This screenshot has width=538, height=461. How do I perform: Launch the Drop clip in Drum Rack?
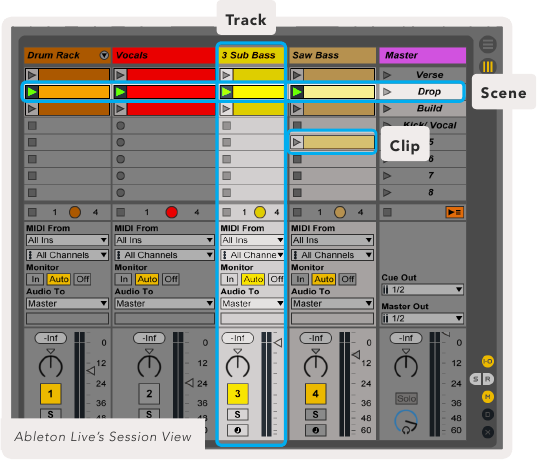(x=32, y=92)
